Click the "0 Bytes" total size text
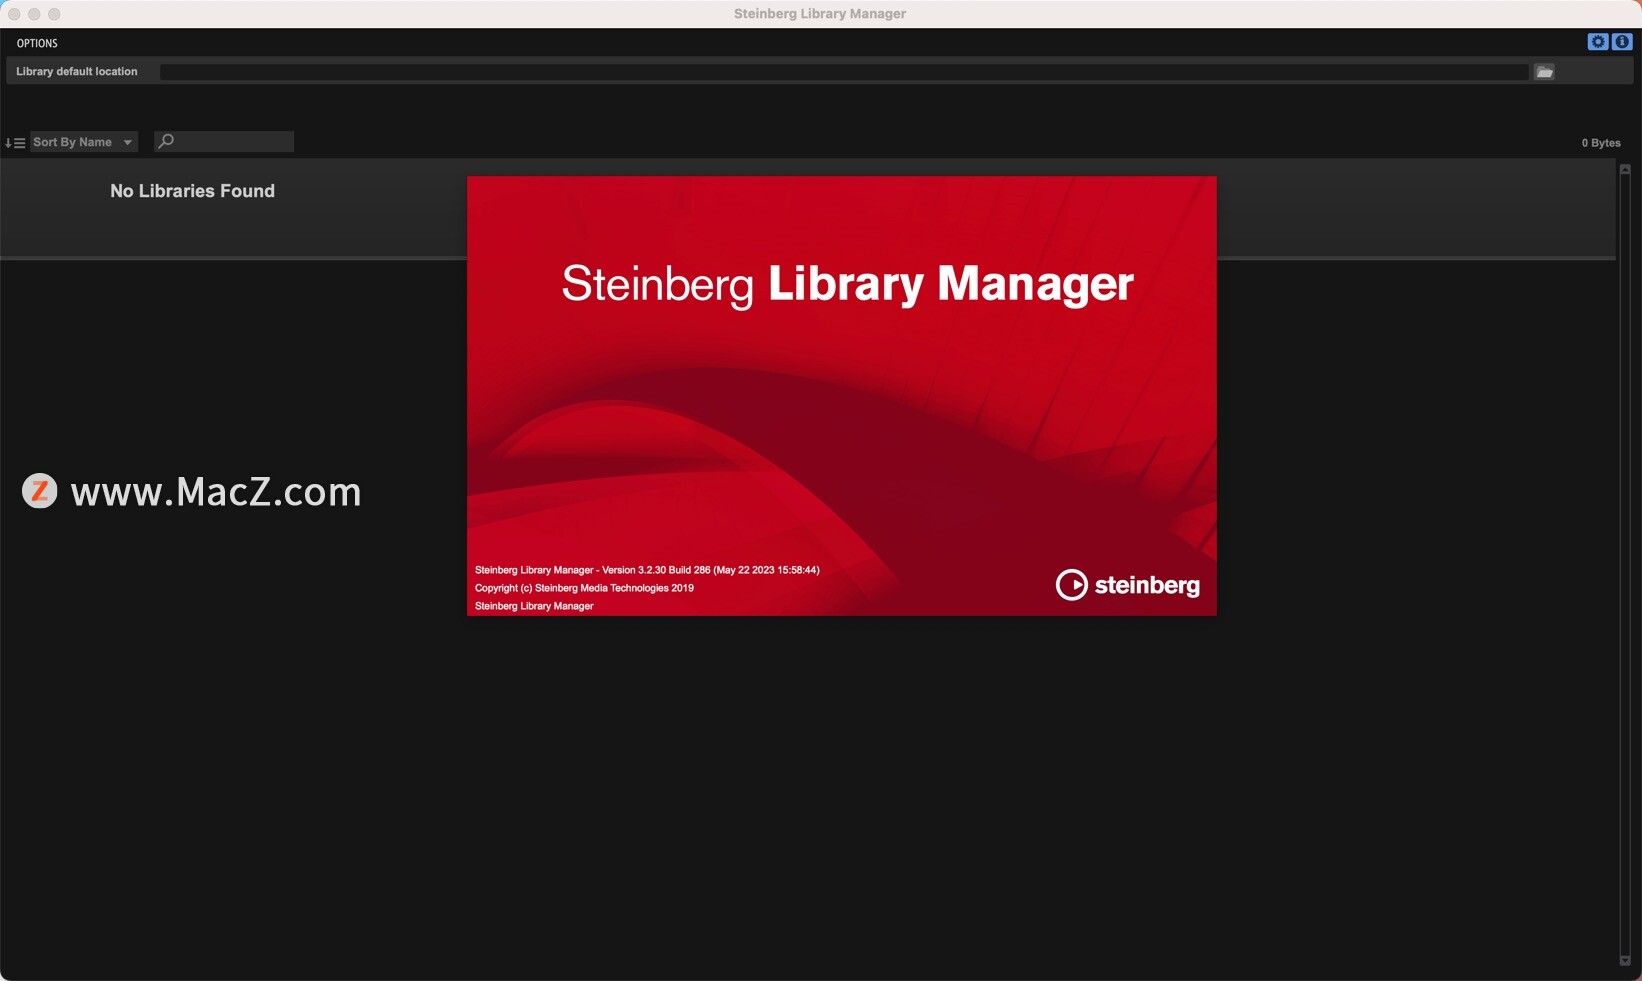The width and height of the screenshot is (1642, 981). 1601,143
